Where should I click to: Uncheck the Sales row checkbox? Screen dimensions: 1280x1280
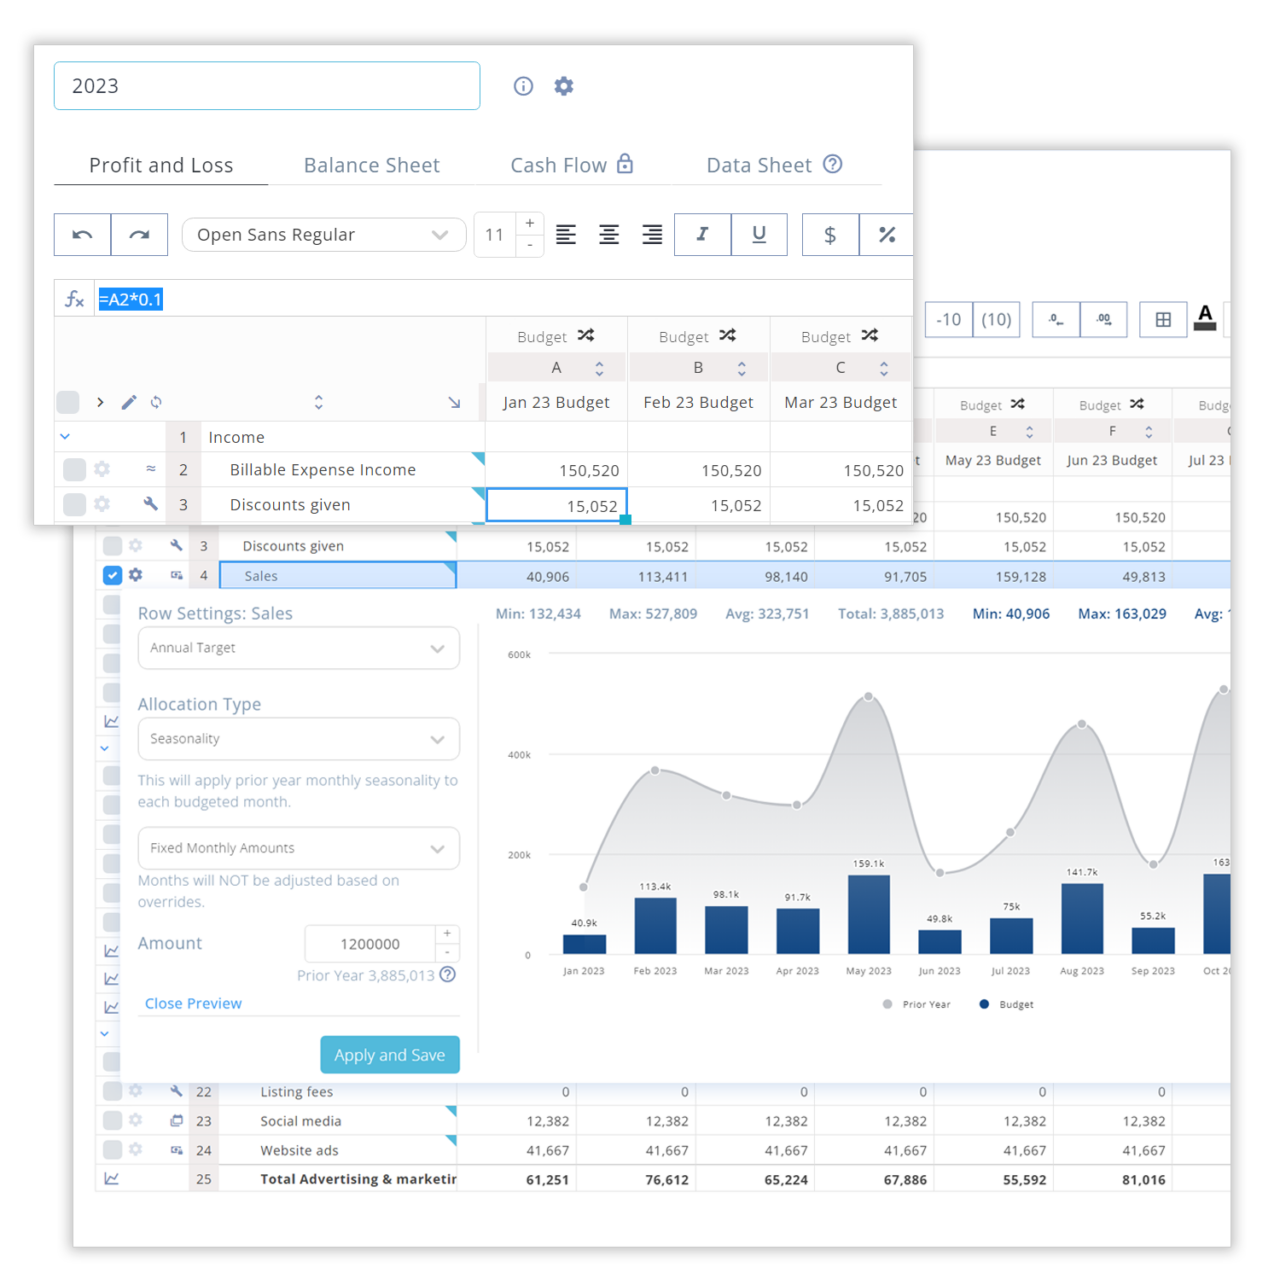point(111,575)
